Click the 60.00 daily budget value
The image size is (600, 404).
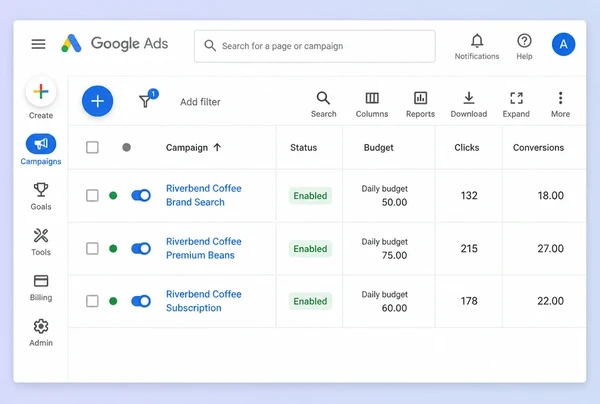click(x=394, y=308)
